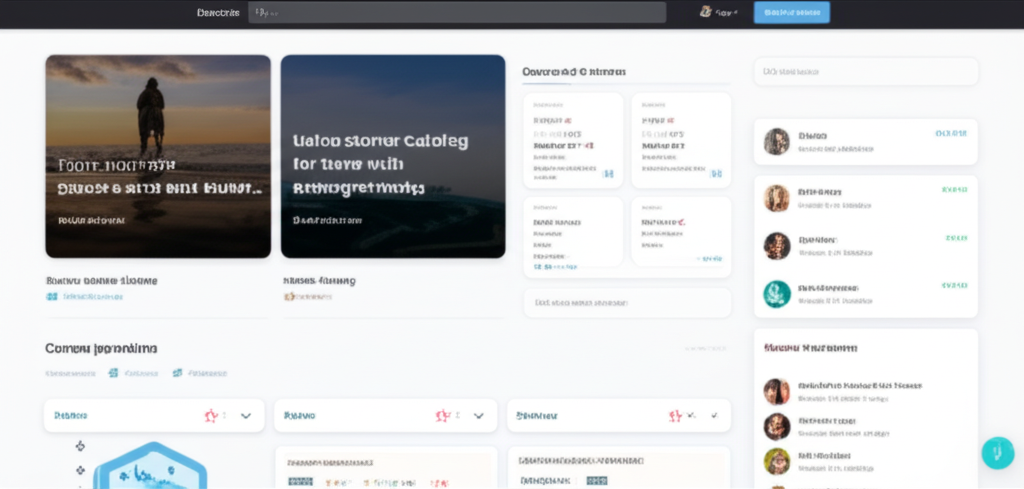Expand chevron on the third dropdown card
The width and height of the screenshot is (1024, 489).
(x=714, y=415)
